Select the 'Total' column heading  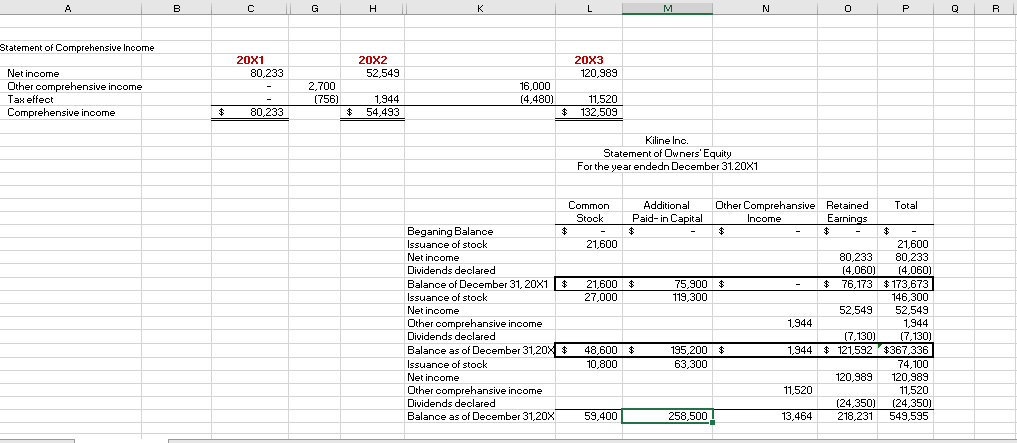pyautogui.click(x=906, y=205)
